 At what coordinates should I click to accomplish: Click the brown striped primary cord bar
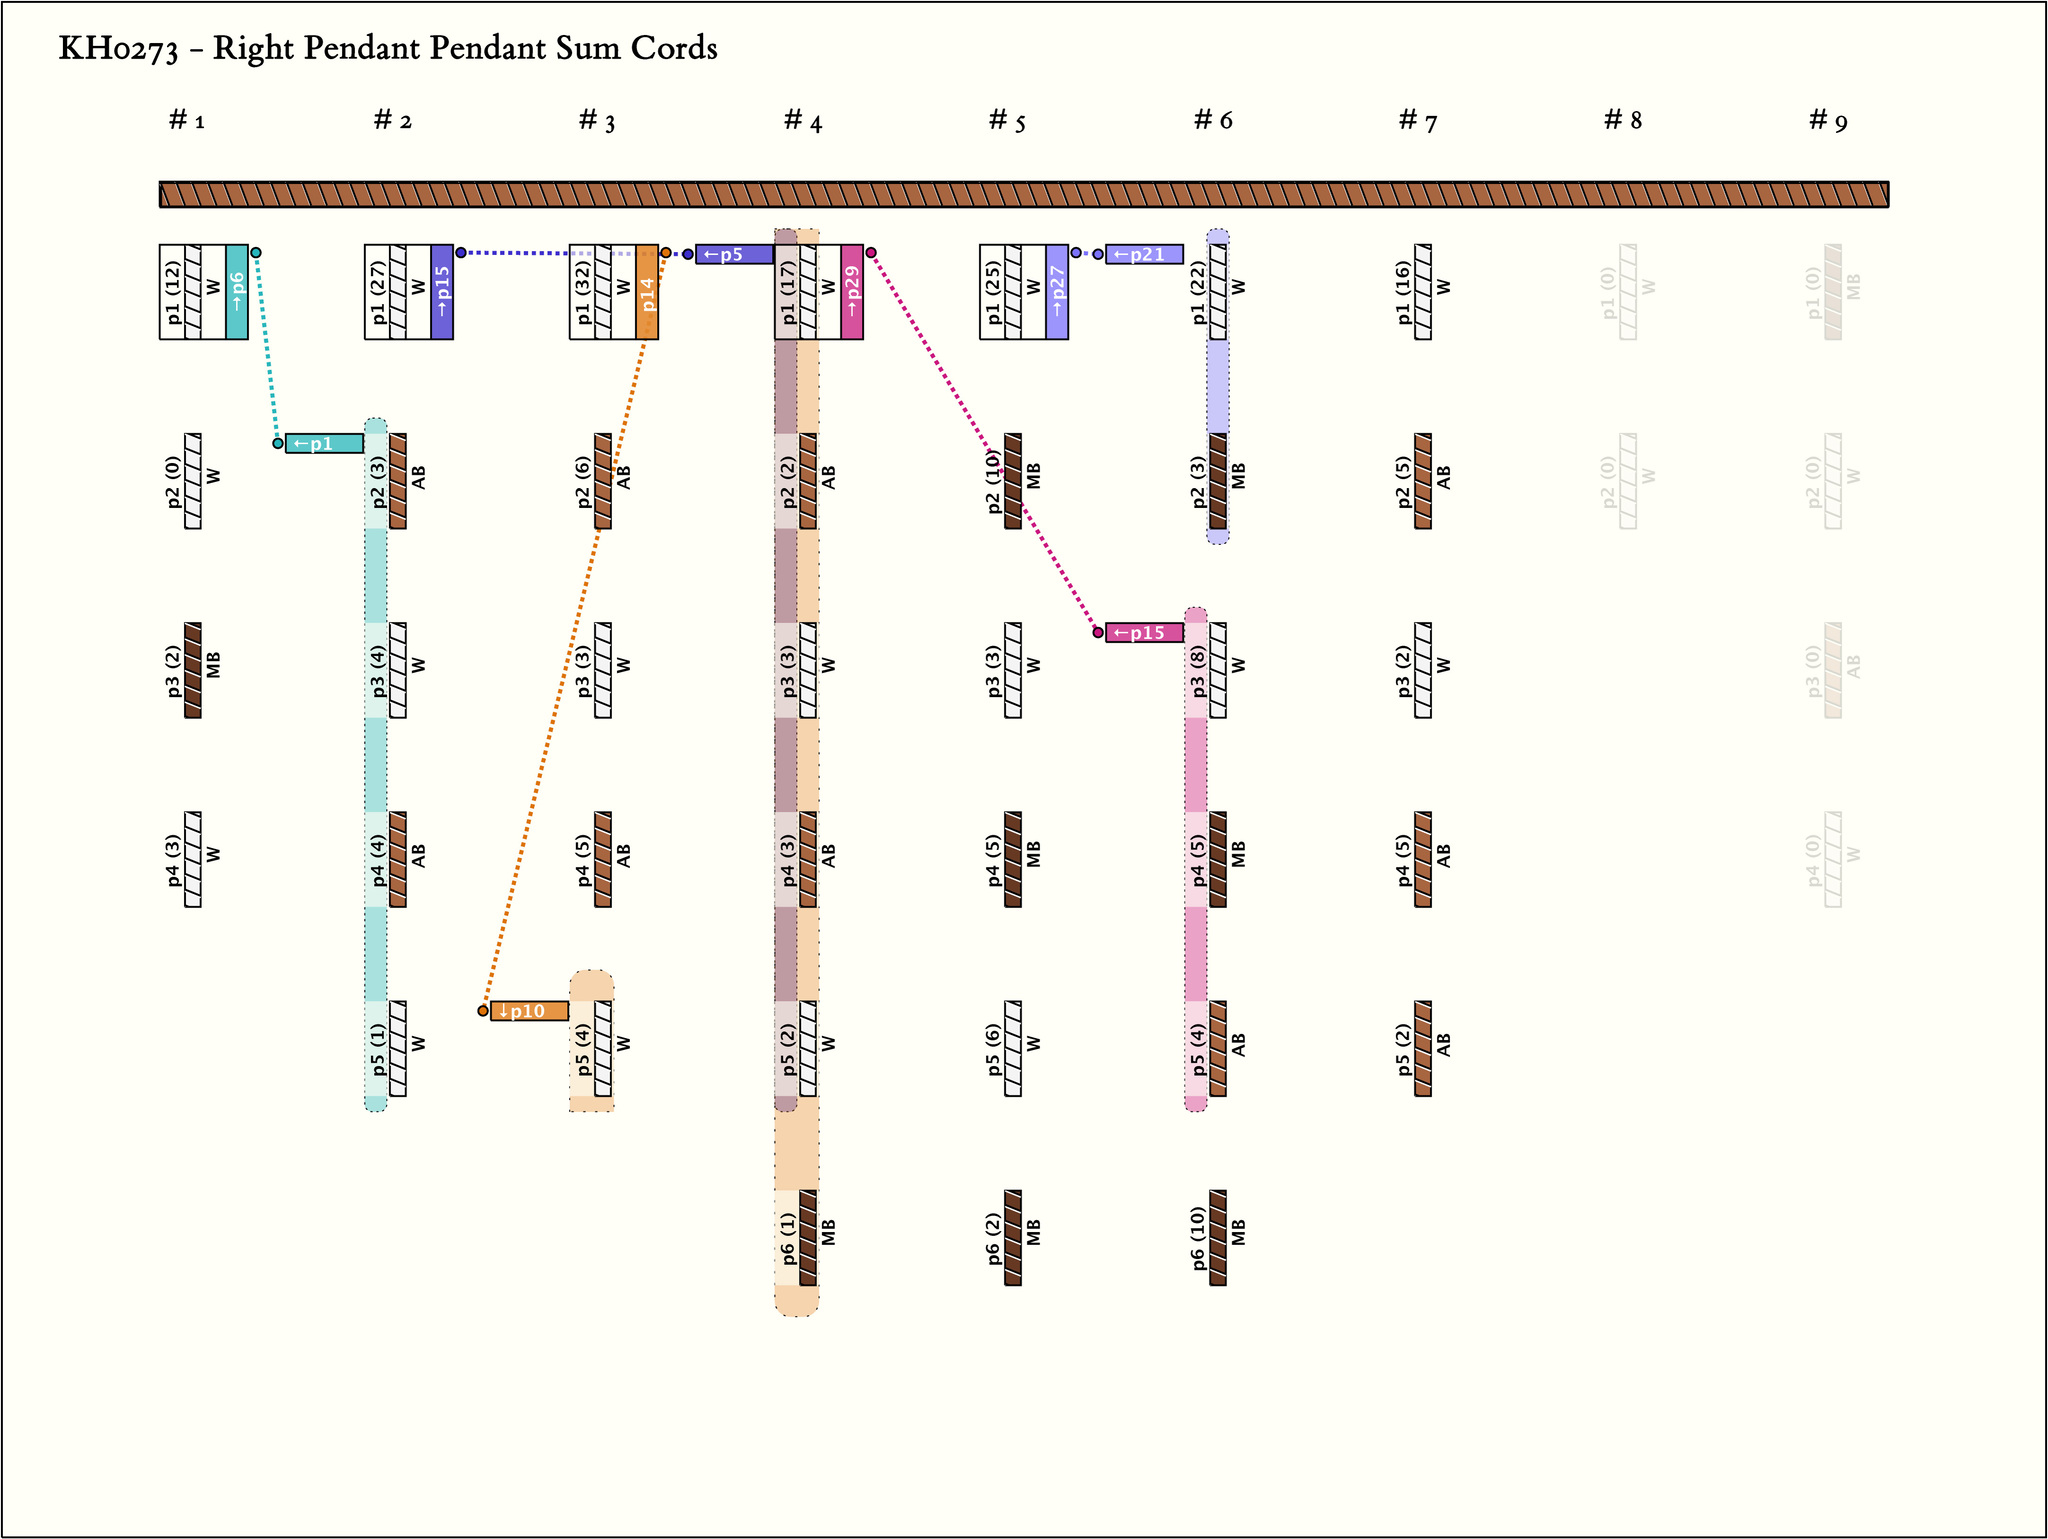point(1023,194)
